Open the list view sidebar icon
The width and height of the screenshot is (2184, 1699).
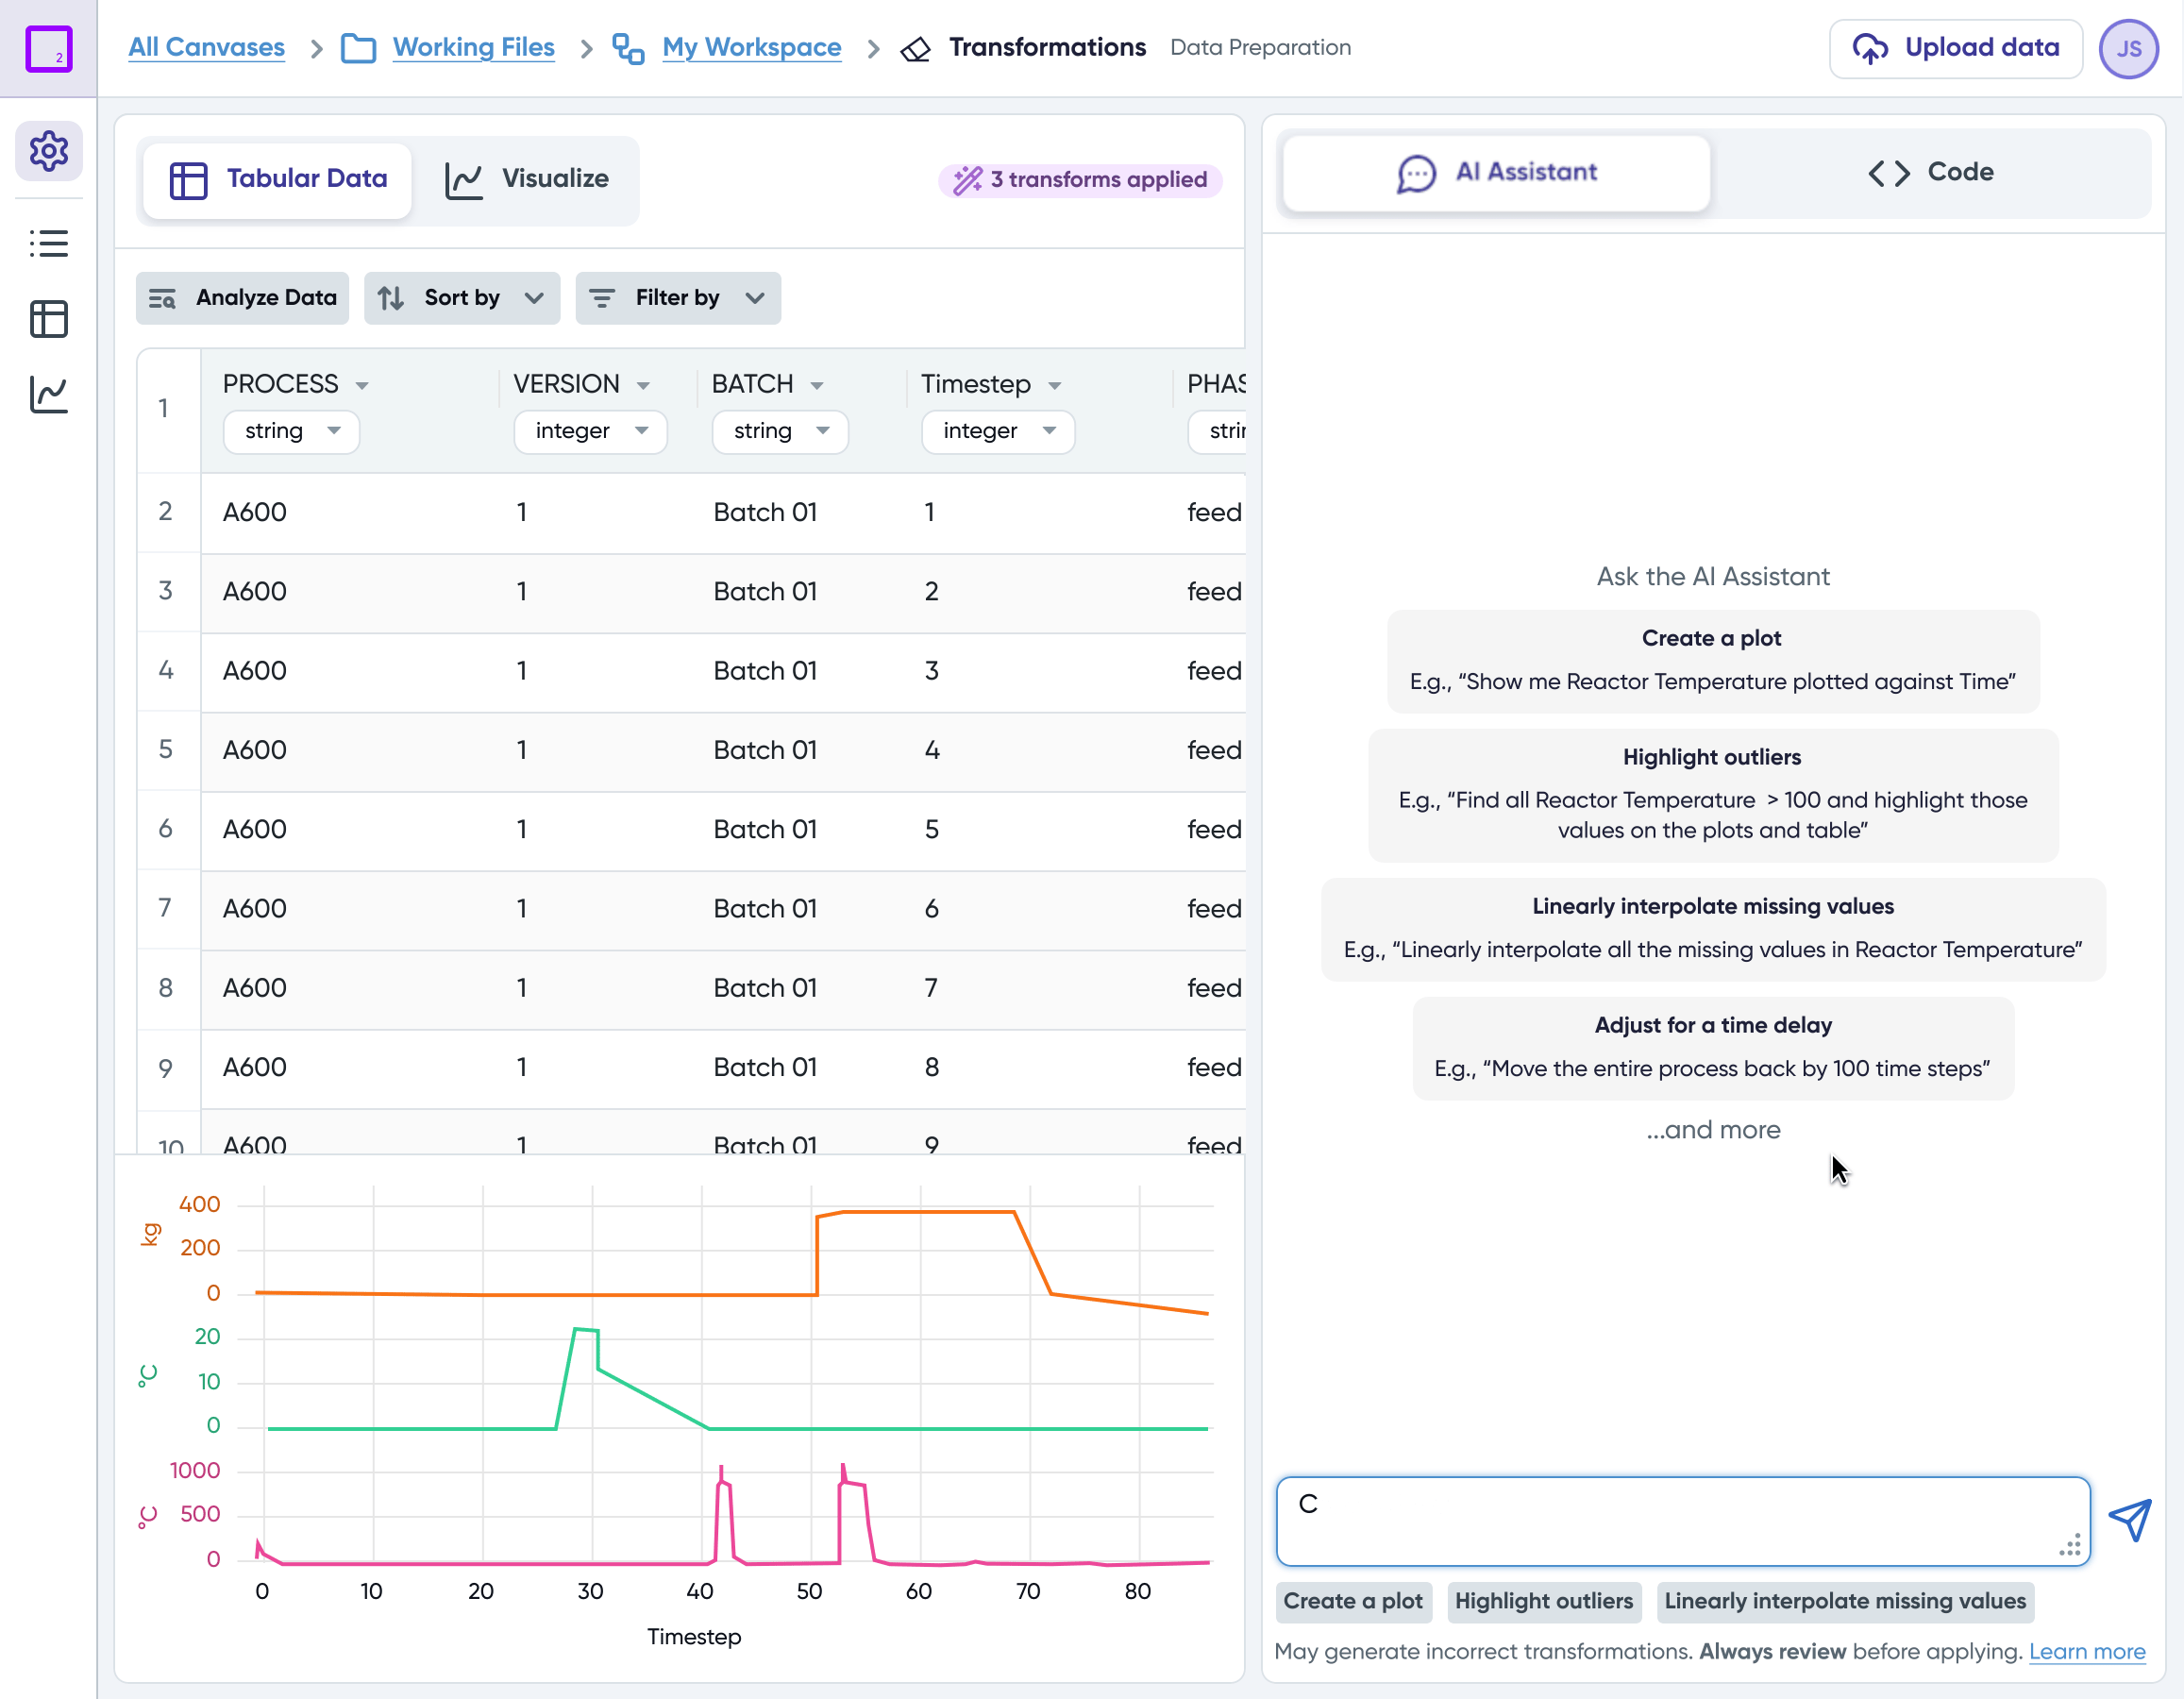click(x=48, y=243)
